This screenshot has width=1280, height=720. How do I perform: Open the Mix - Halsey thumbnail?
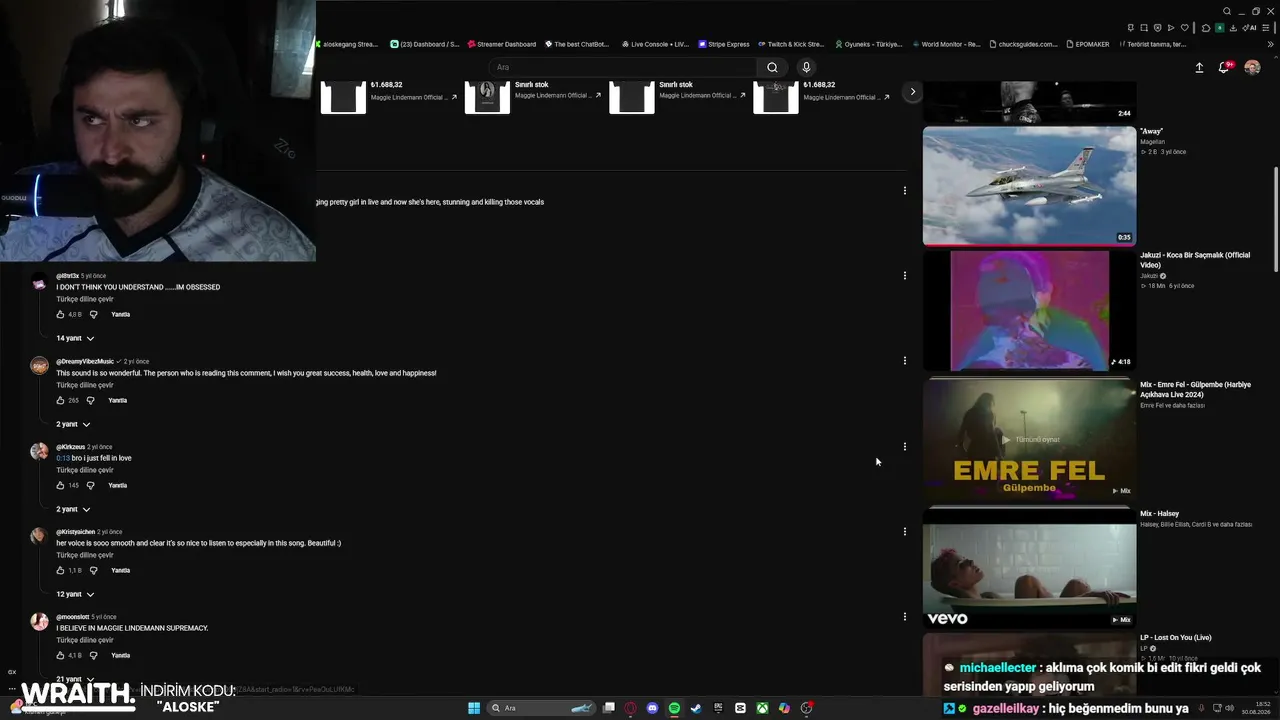(x=1029, y=568)
